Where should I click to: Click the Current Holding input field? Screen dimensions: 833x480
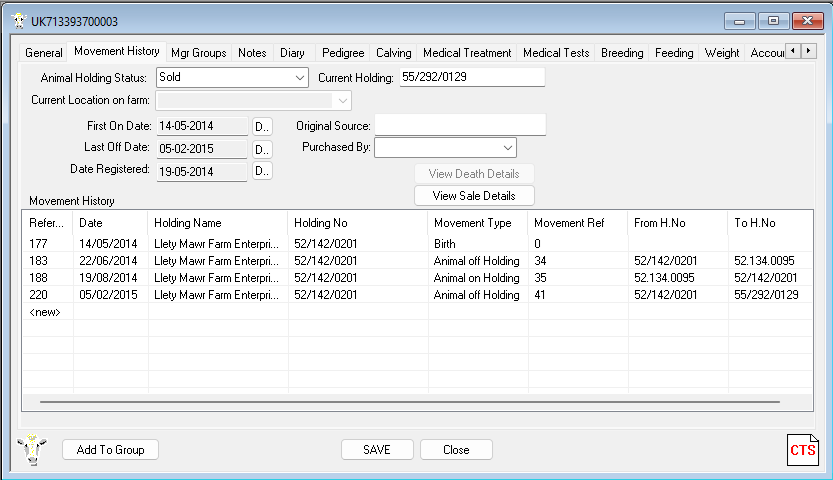tap(472, 78)
